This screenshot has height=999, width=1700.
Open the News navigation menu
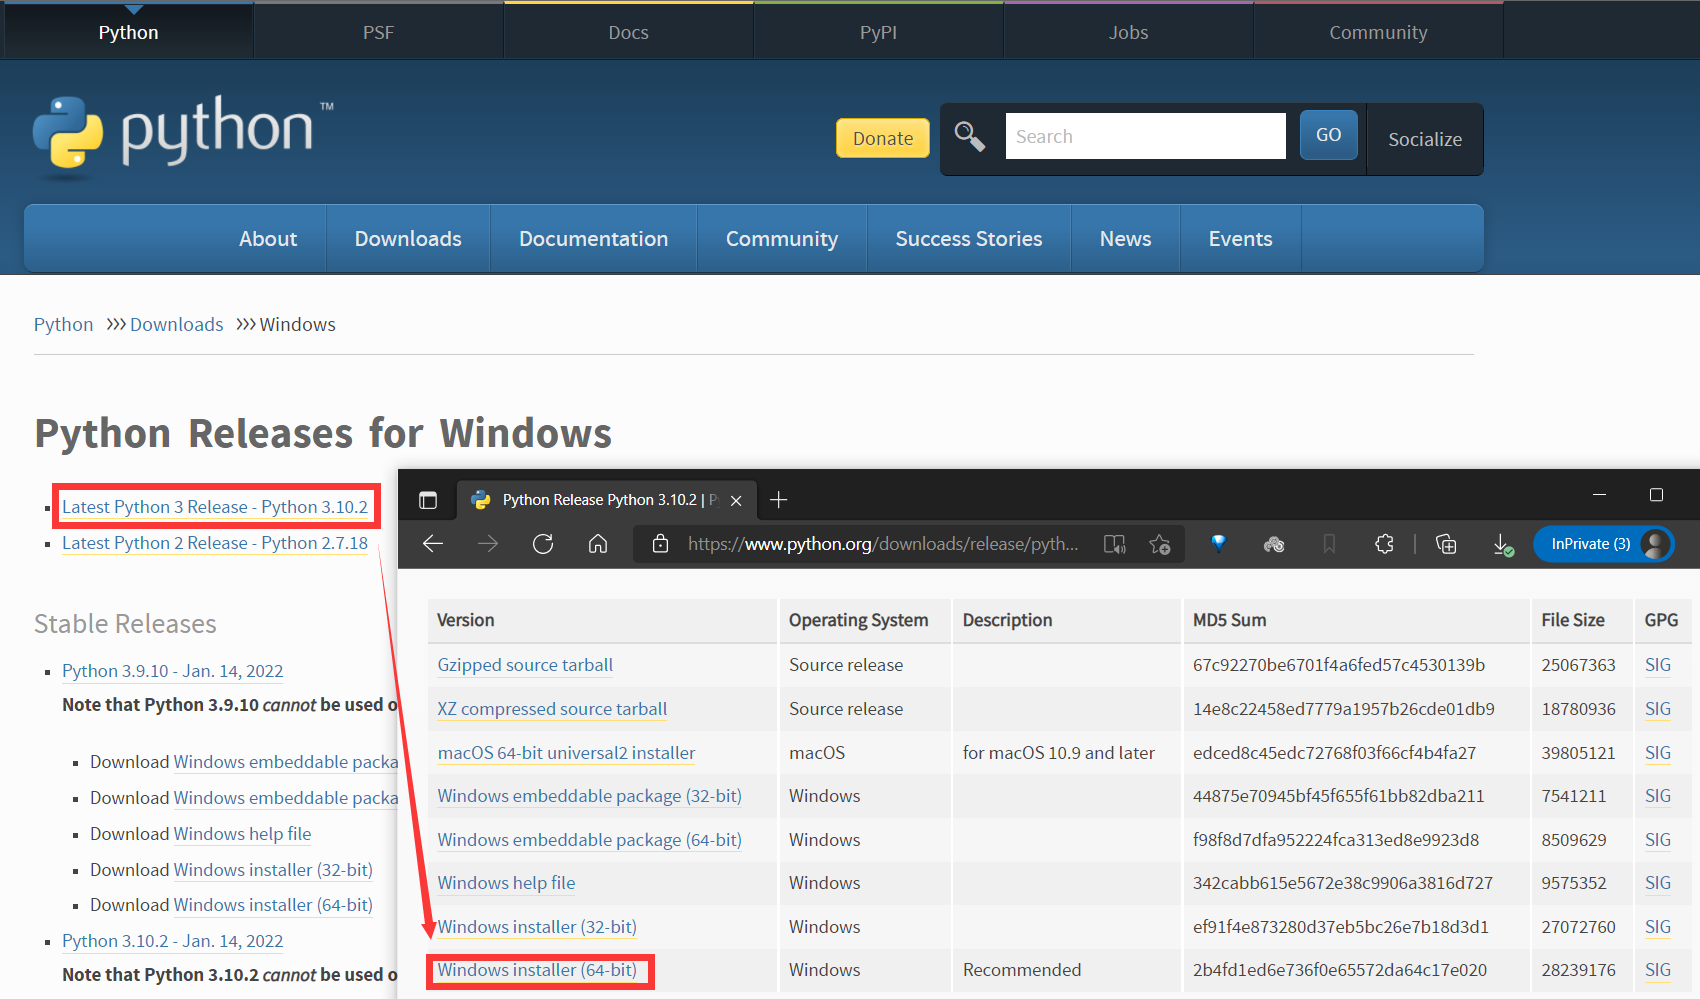click(1126, 238)
